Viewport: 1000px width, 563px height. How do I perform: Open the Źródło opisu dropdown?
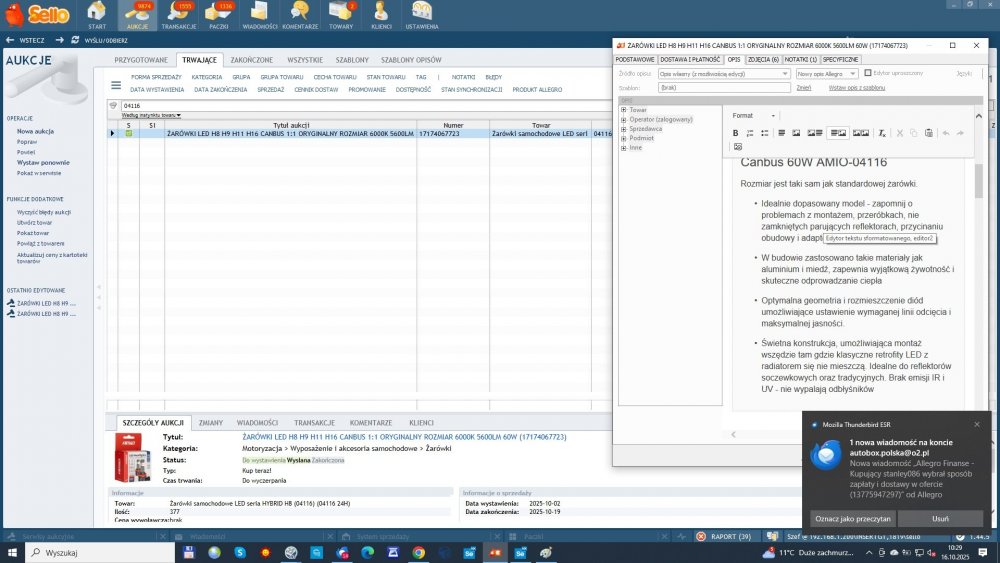[x=723, y=74]
